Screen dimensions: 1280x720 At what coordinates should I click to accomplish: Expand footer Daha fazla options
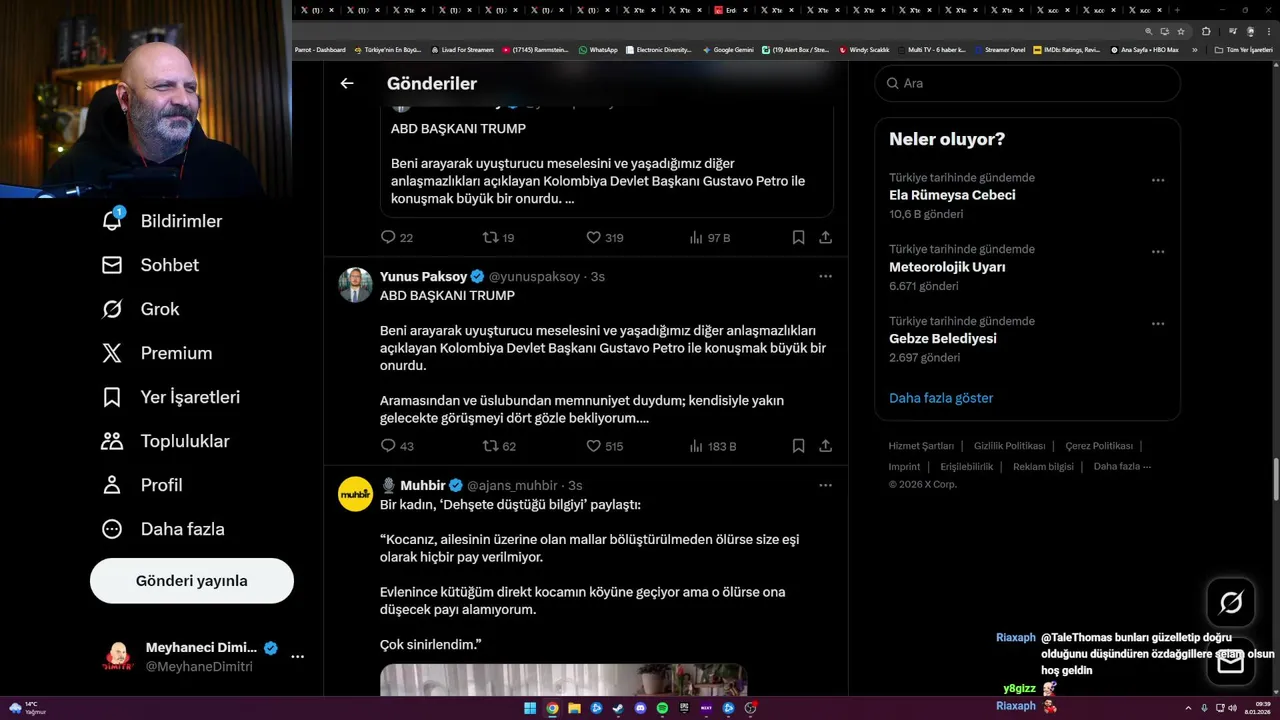coord(1122,466)
